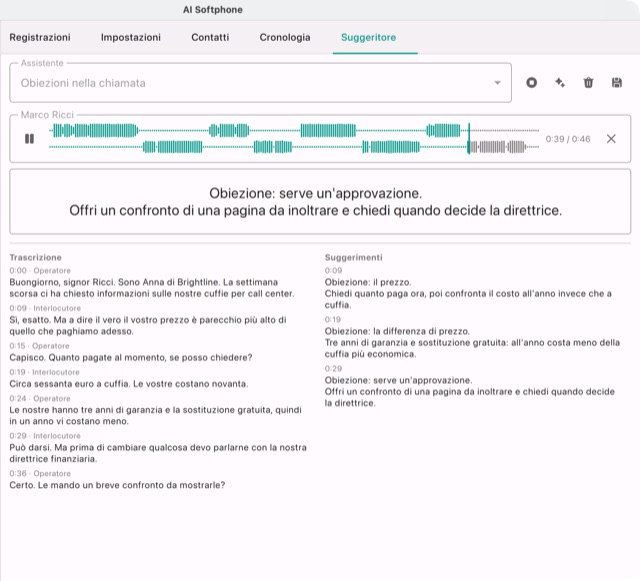
Task: Click 'Le nostre hanno tre anni di garanzia' line
Action: tap(156, 415)
